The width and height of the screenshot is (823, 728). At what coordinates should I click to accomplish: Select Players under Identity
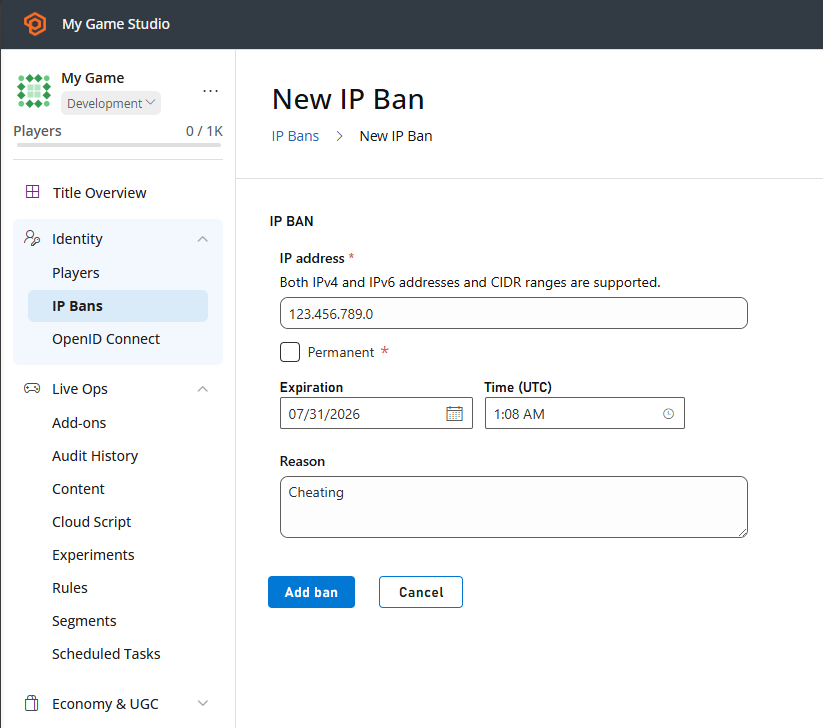[x=76, y=273]
